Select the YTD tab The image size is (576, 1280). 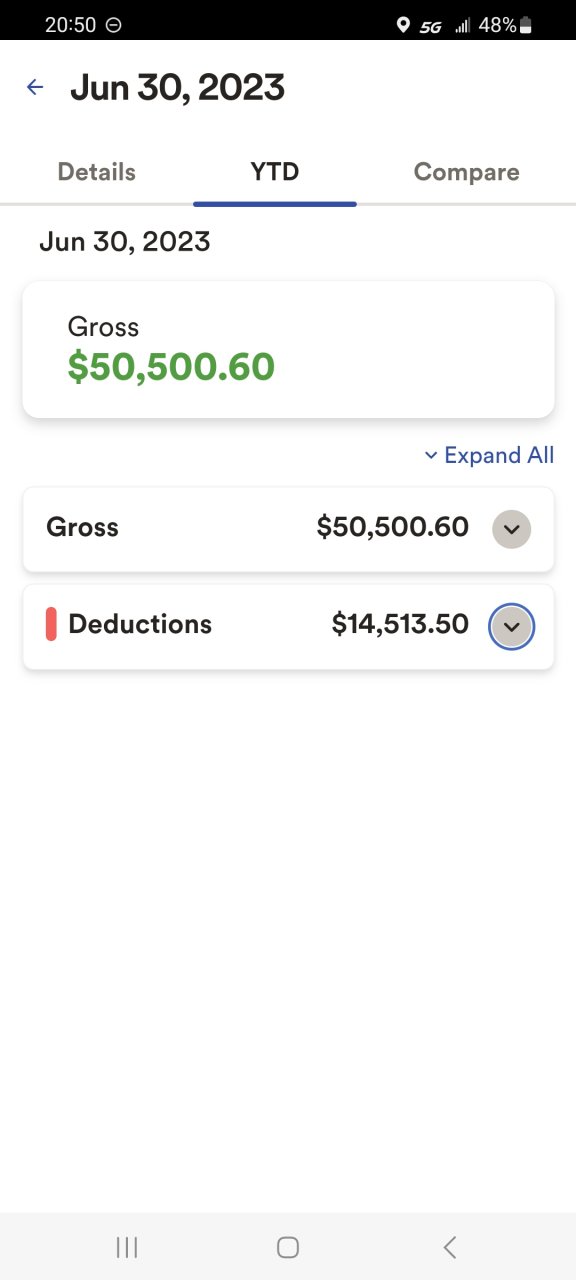pyautogui.click(x=275, y=172)
